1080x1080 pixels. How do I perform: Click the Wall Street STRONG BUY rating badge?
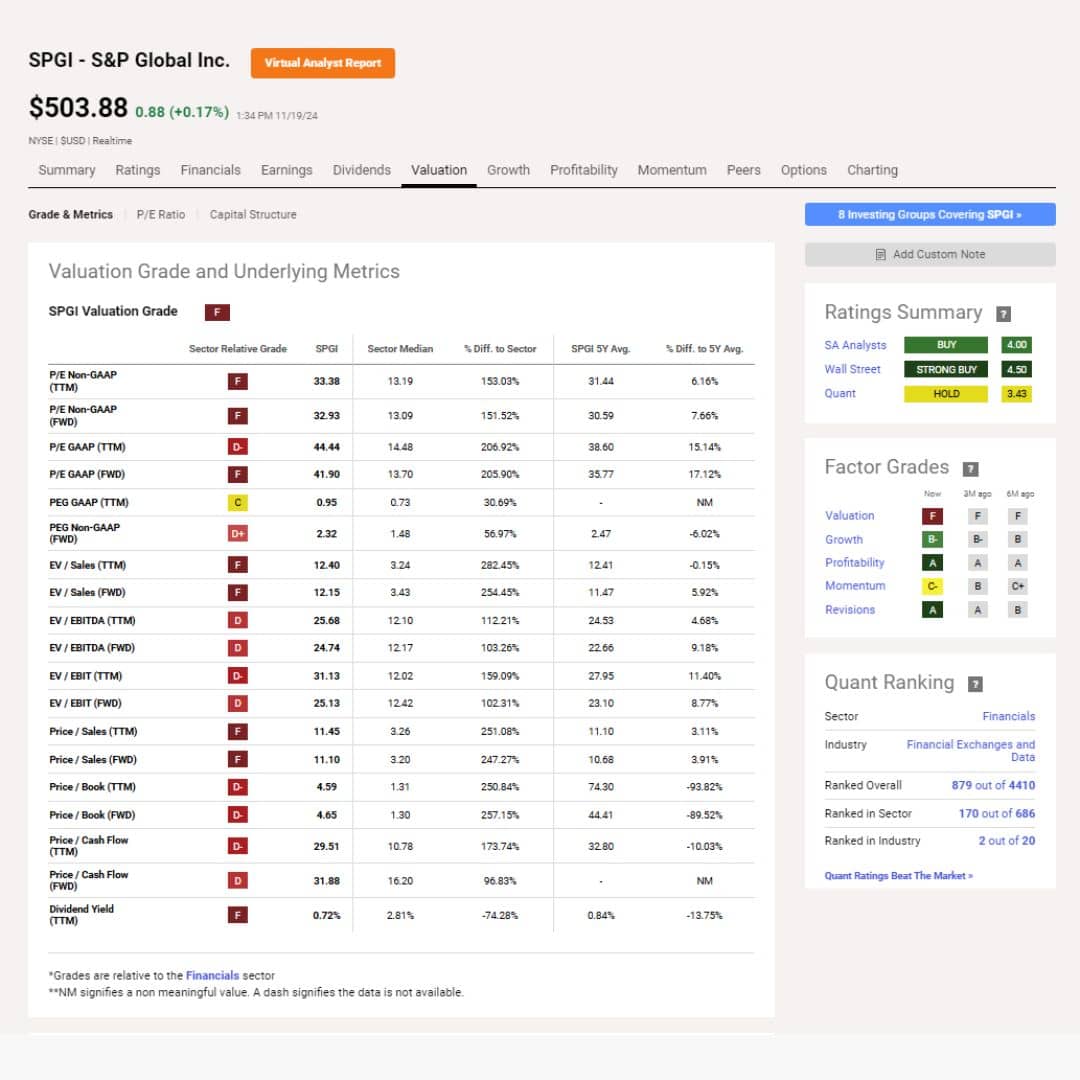click(946, 370)
